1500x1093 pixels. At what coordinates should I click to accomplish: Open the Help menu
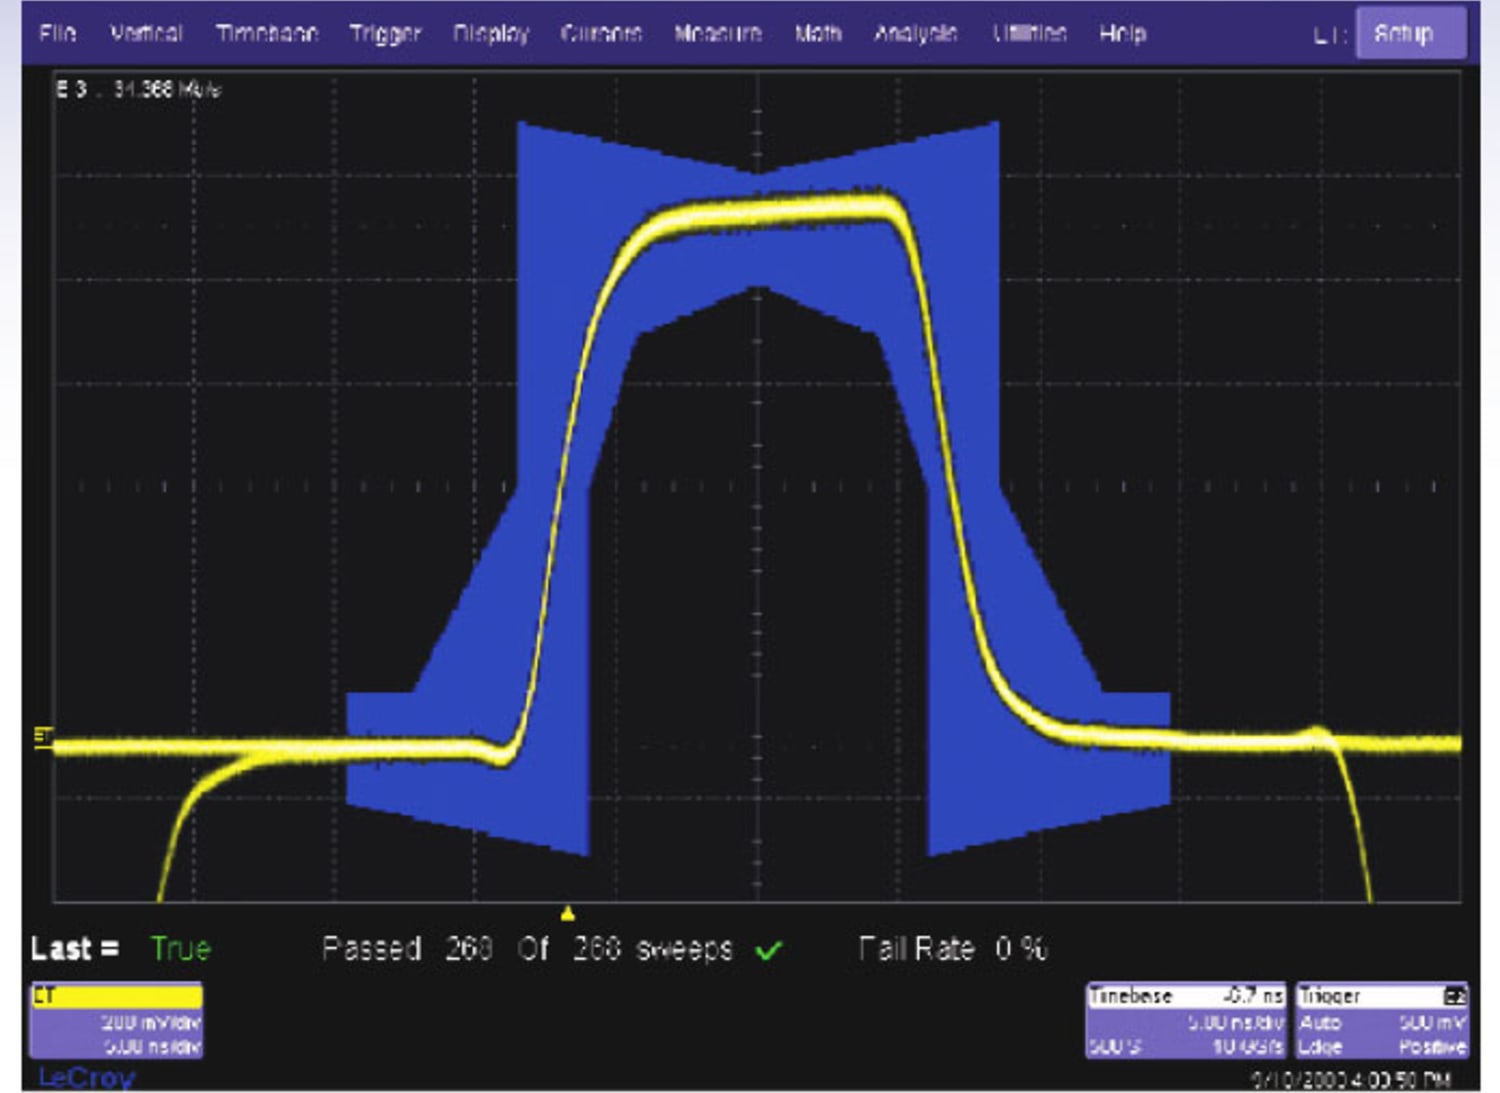(1122, 33)
